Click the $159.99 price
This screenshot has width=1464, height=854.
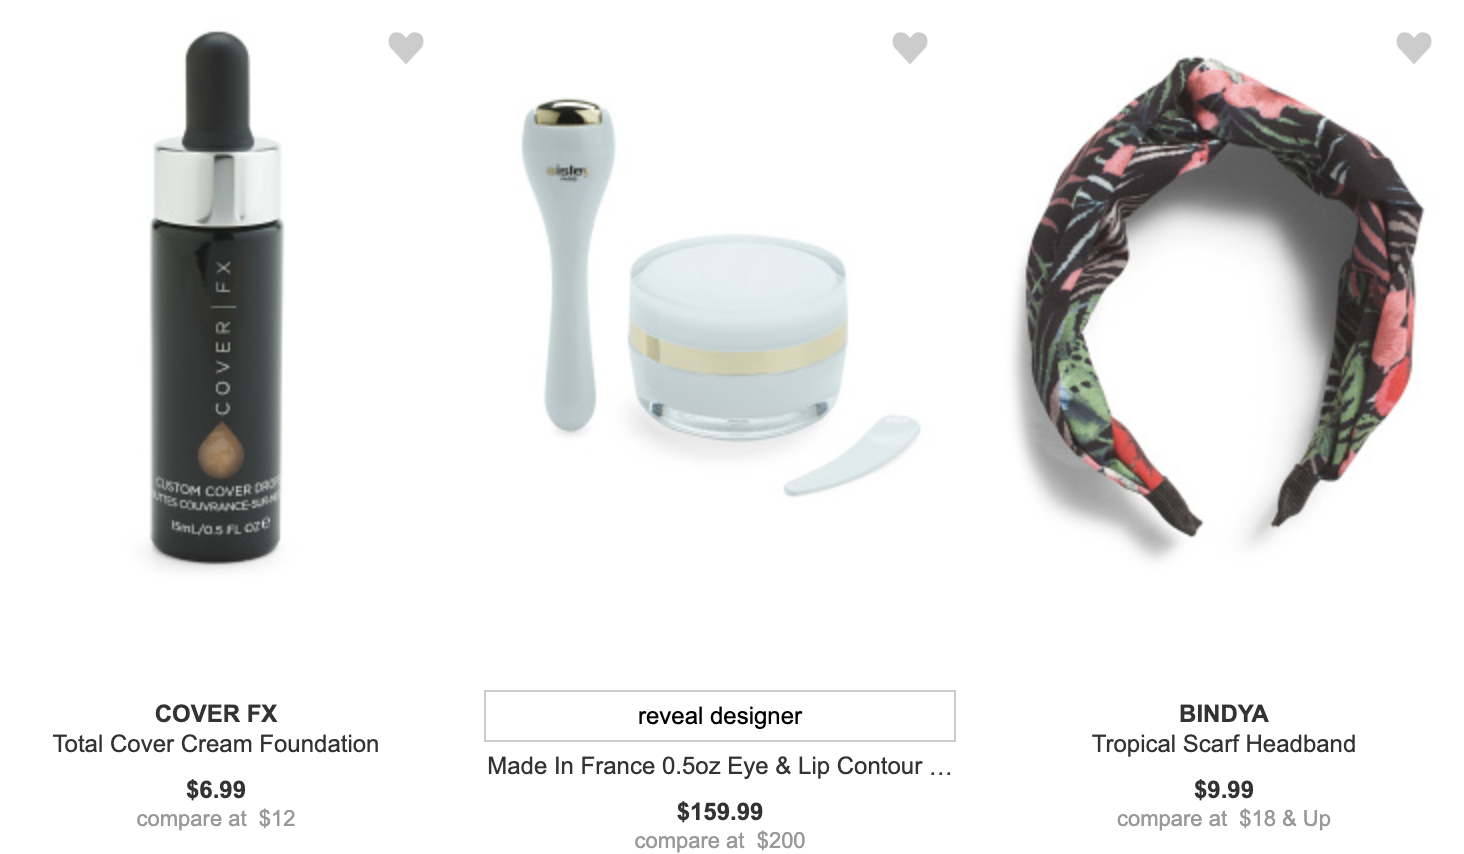(720, 812)
